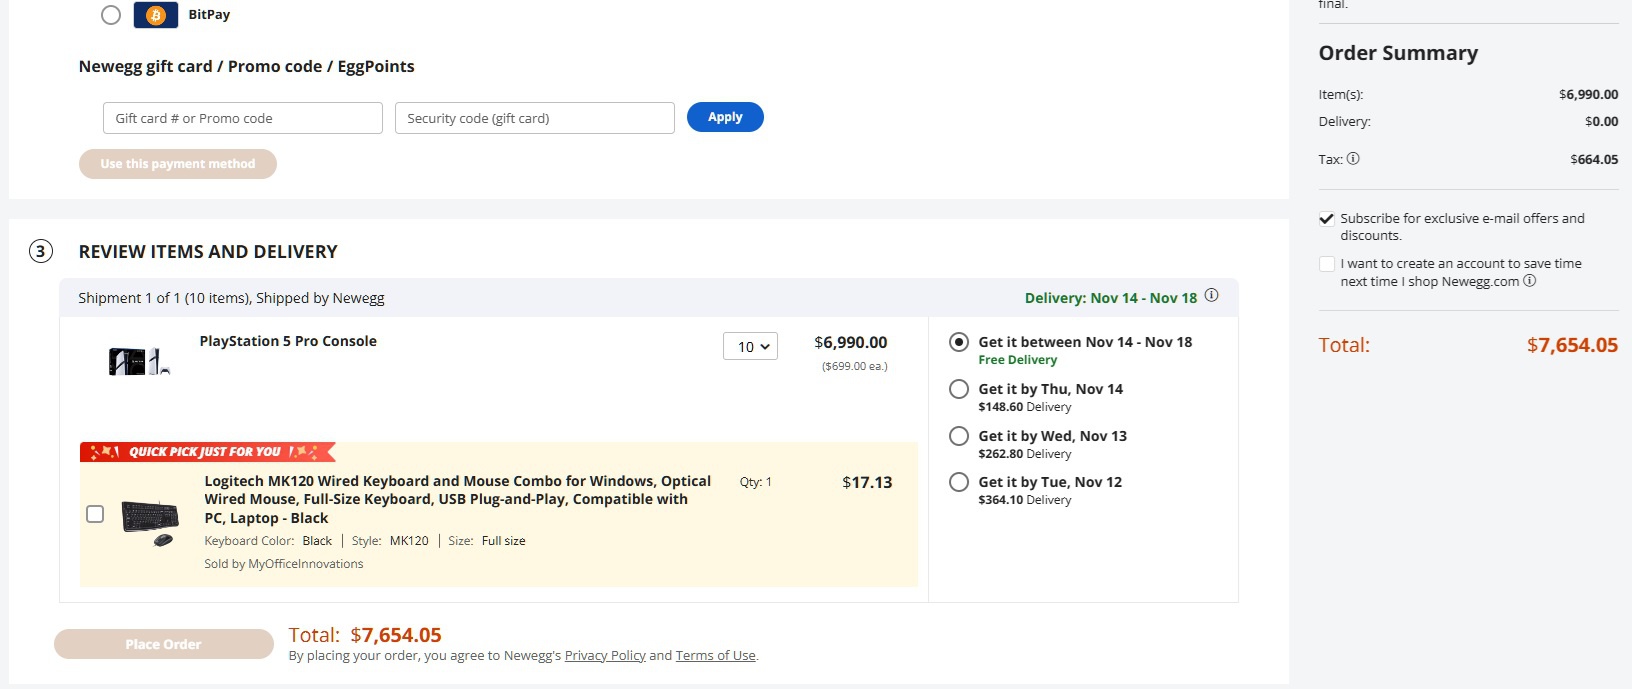Click the step 3 circle icon
1632x689 pixels.
point(40,251)
